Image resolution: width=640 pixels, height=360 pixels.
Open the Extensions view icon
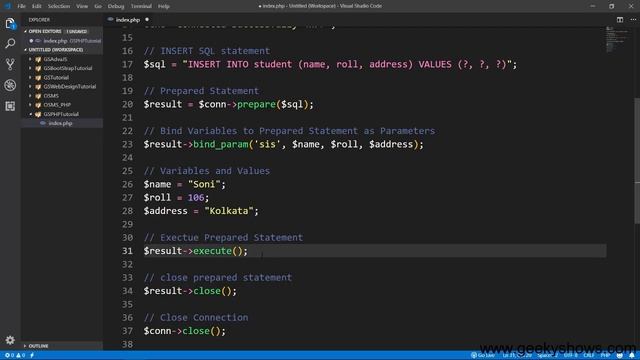pos(10,106)
